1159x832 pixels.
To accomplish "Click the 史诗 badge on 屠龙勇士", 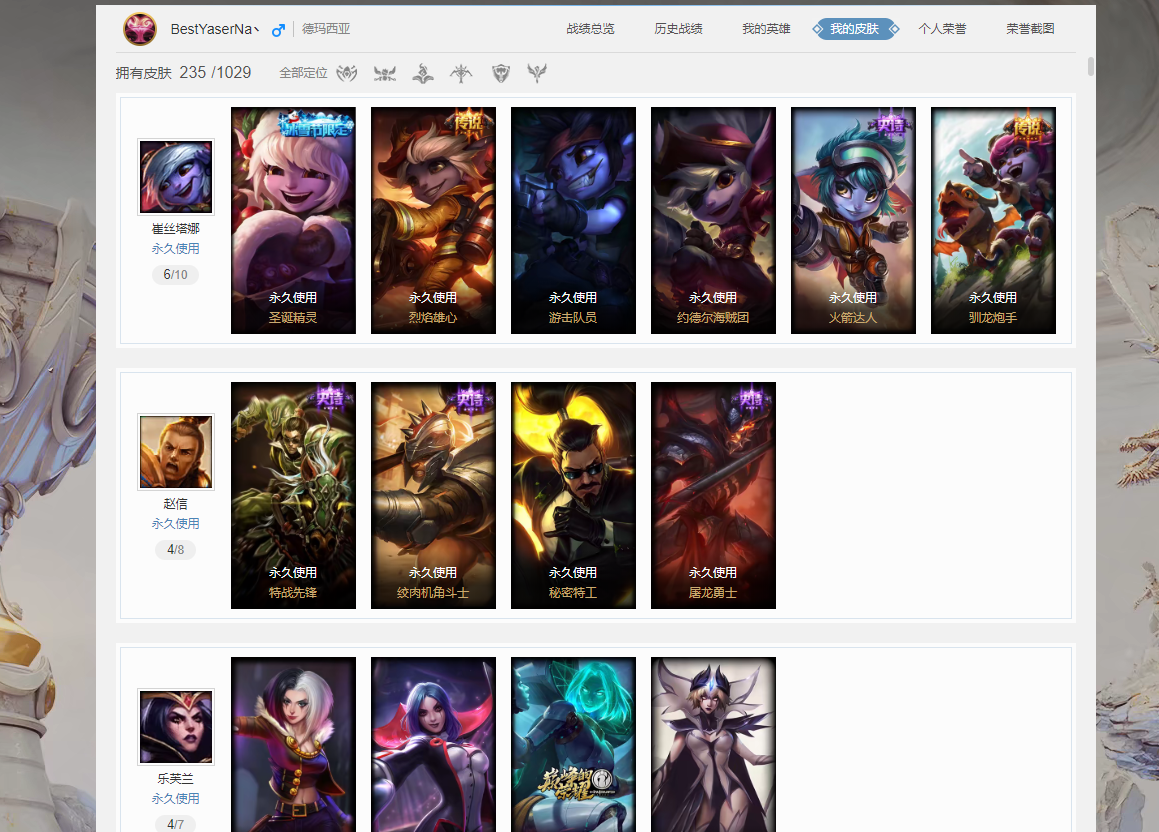I will coord(750,398).
